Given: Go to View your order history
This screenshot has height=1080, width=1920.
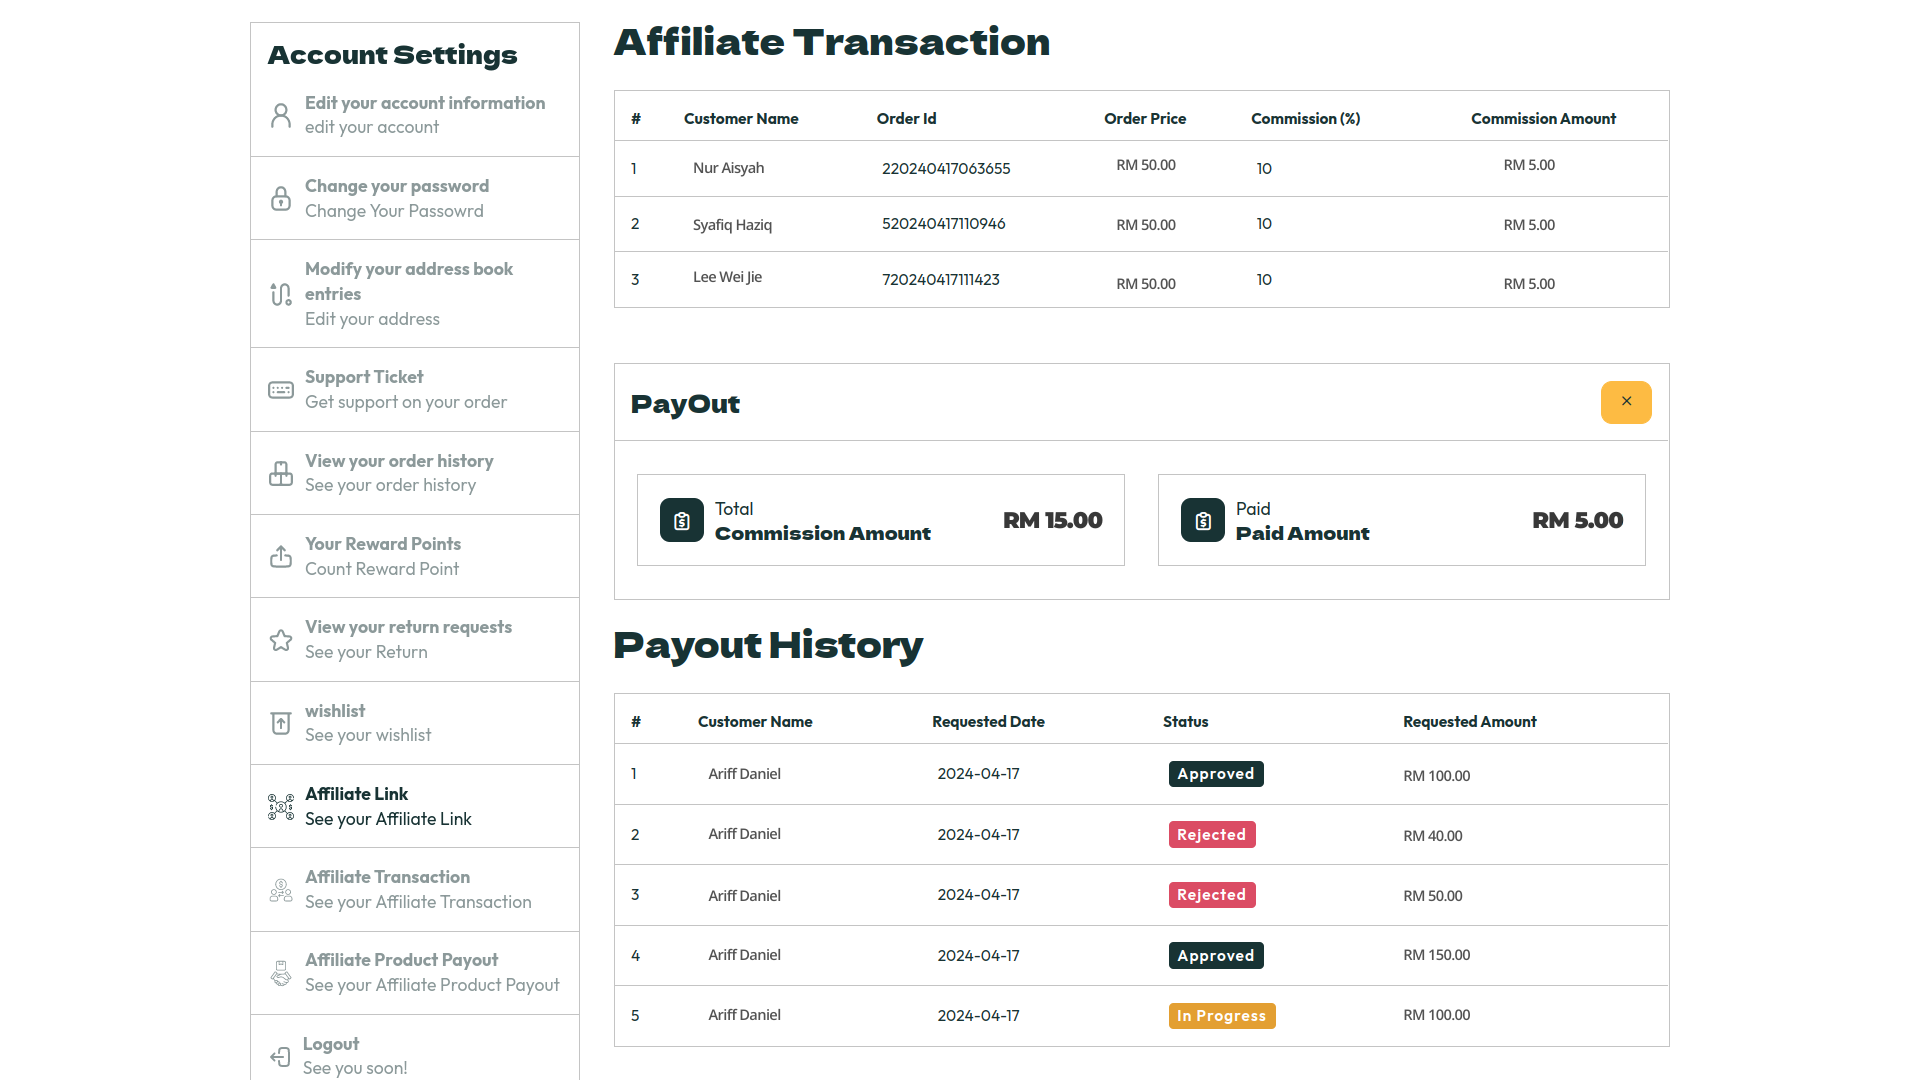Looking at the screenshot, I should (399, 461).
